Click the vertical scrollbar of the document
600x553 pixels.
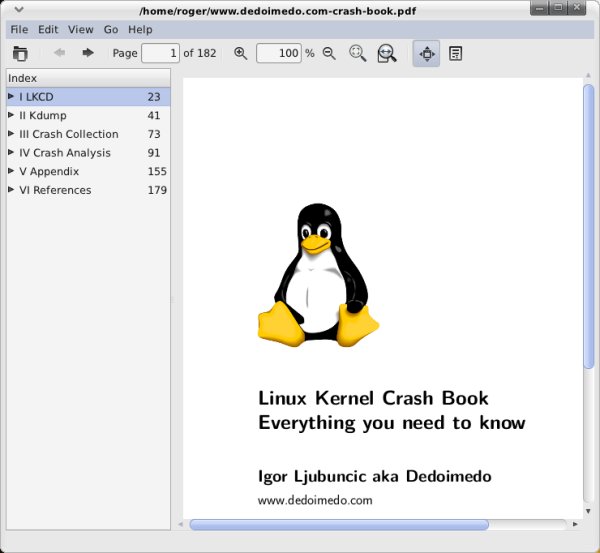(x=589, y=230)
